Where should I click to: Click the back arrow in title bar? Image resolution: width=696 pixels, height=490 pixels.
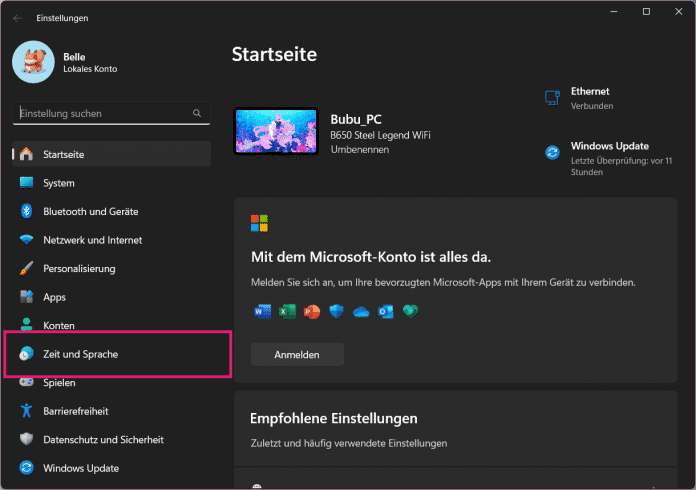click(x=18, y=18)
